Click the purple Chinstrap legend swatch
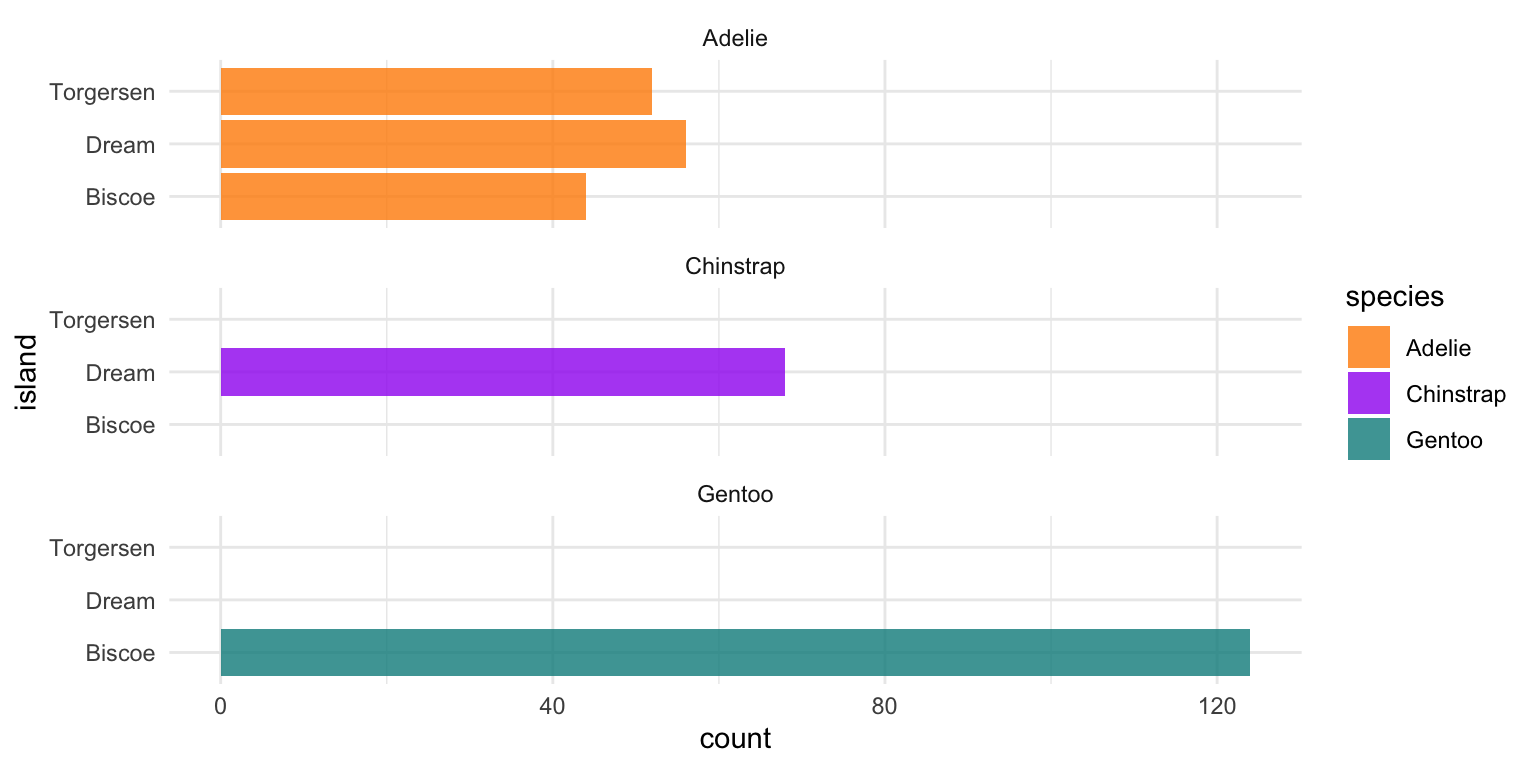 tap(1368, 393)
